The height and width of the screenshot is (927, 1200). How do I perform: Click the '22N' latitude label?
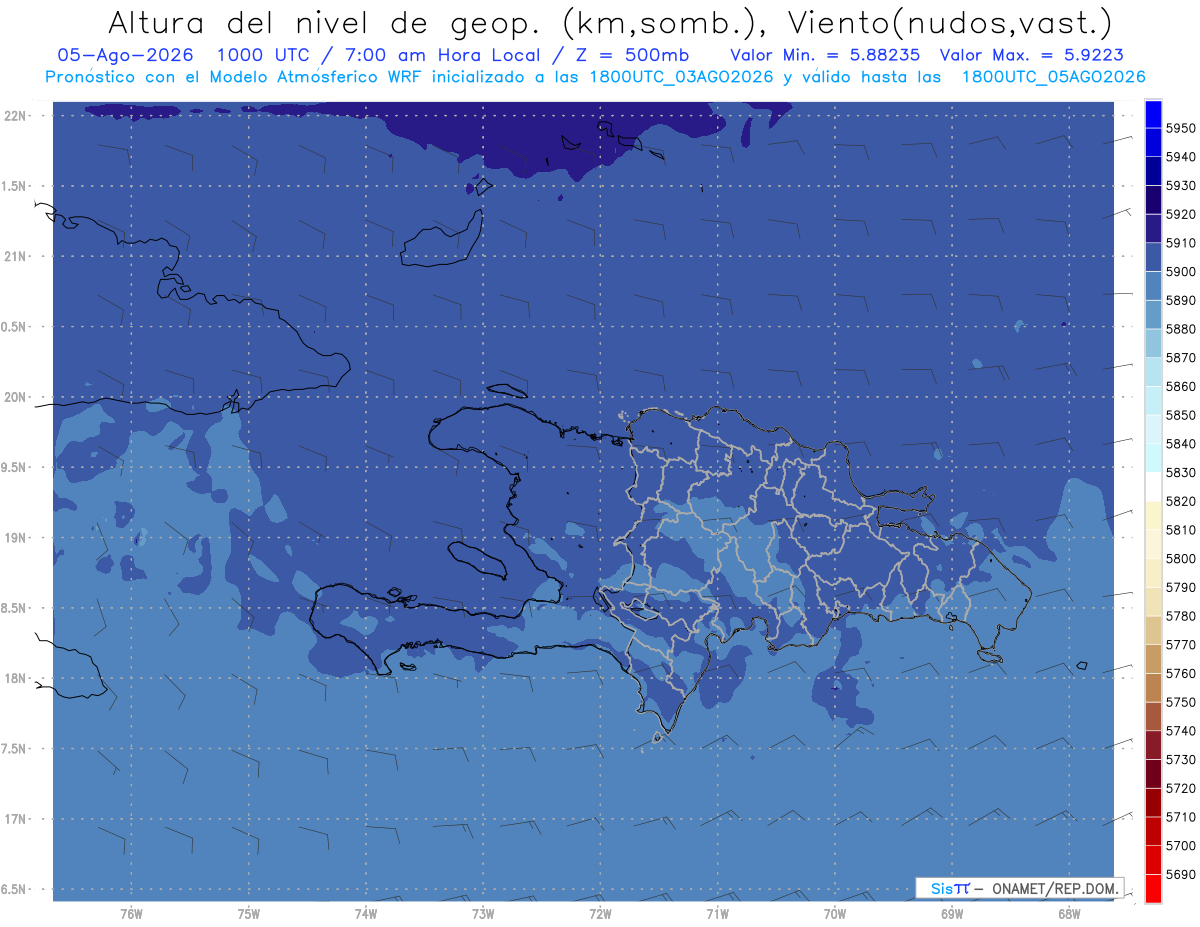15,115
